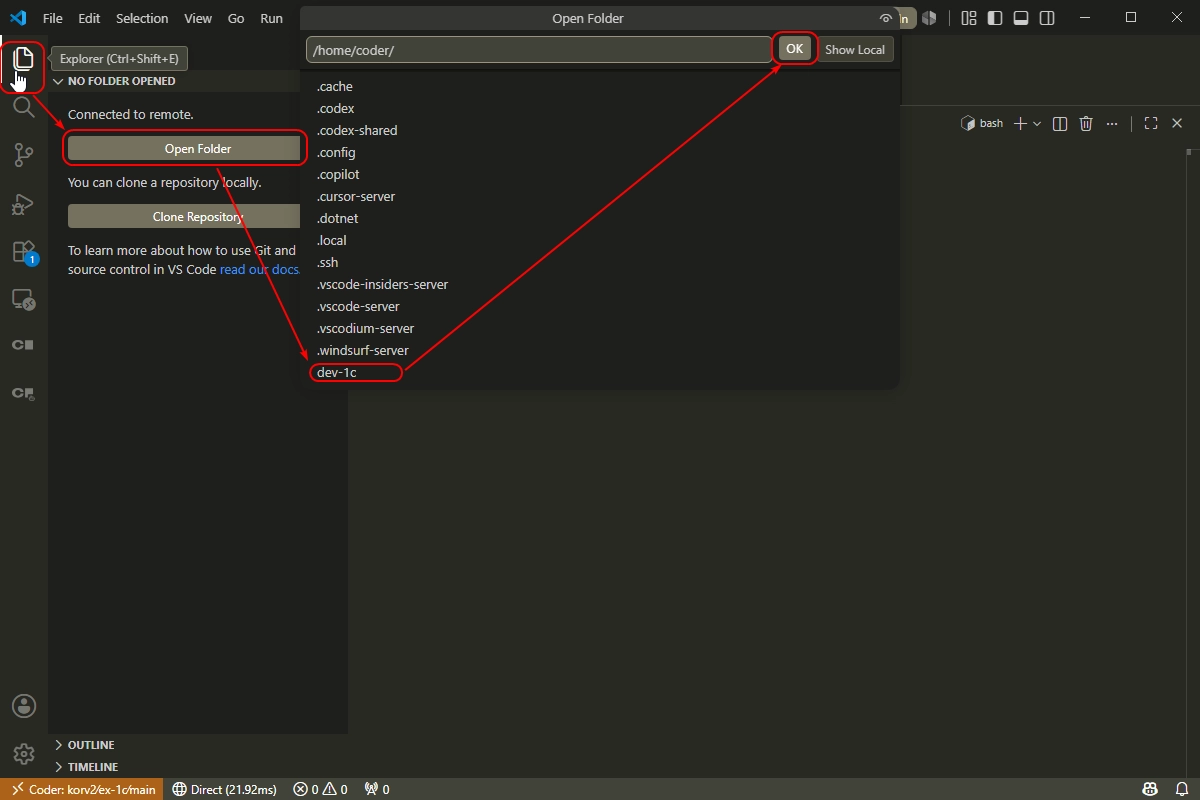1200x800 pixels.
Task: Open the Manage gear icon
Action: 23,754
